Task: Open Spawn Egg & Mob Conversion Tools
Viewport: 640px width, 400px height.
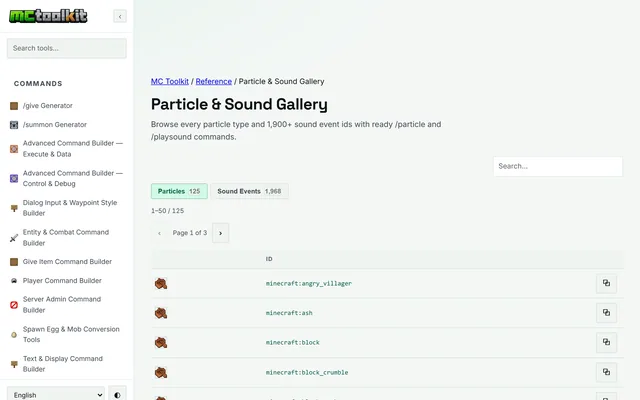Action: pos(71,334)
